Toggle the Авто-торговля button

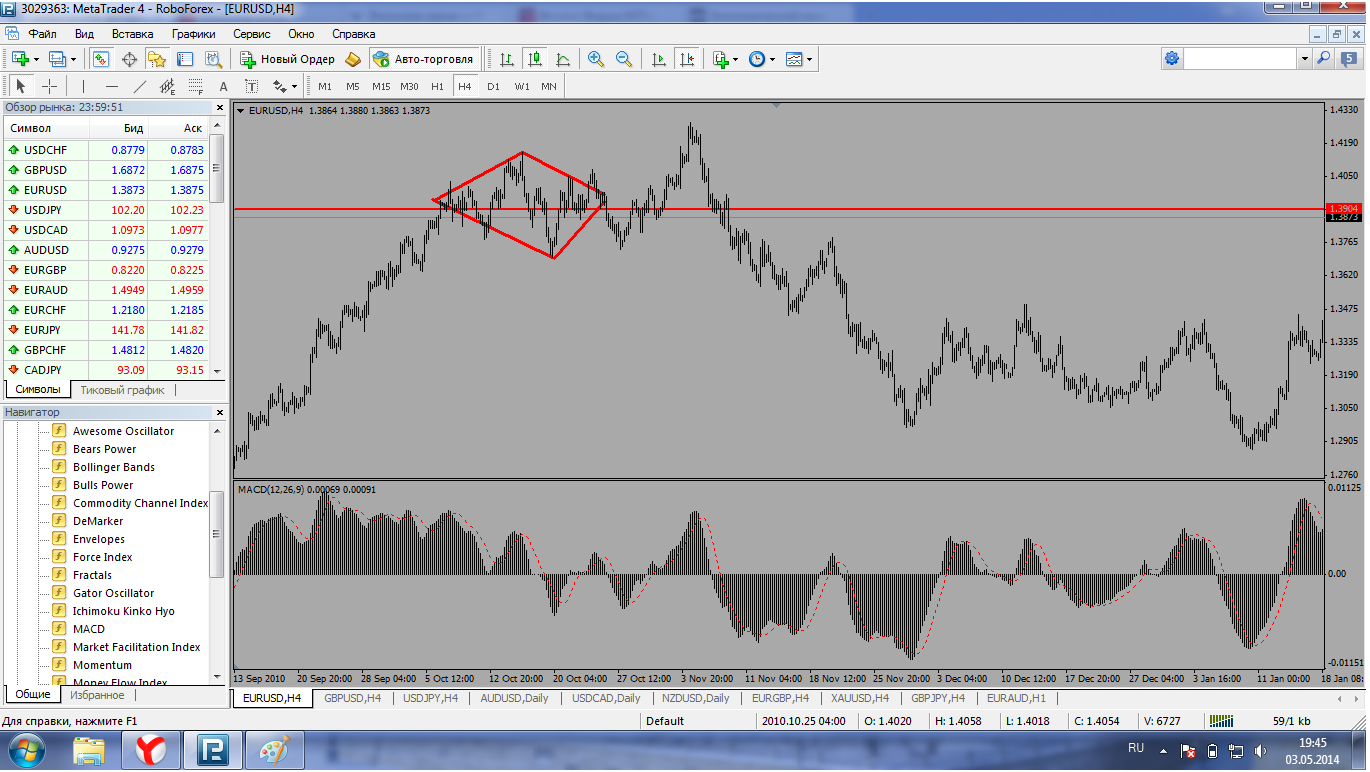coord(424,59)
